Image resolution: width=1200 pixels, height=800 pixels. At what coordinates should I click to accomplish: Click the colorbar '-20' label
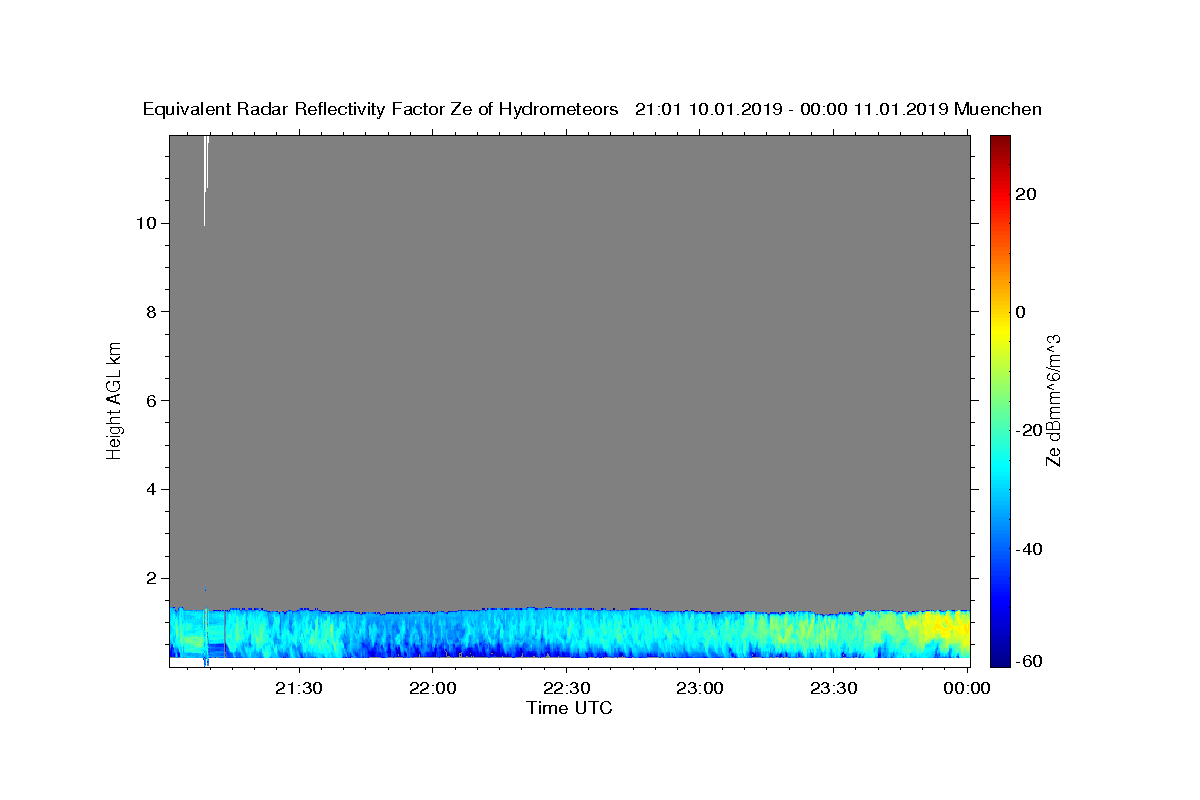1030,430
